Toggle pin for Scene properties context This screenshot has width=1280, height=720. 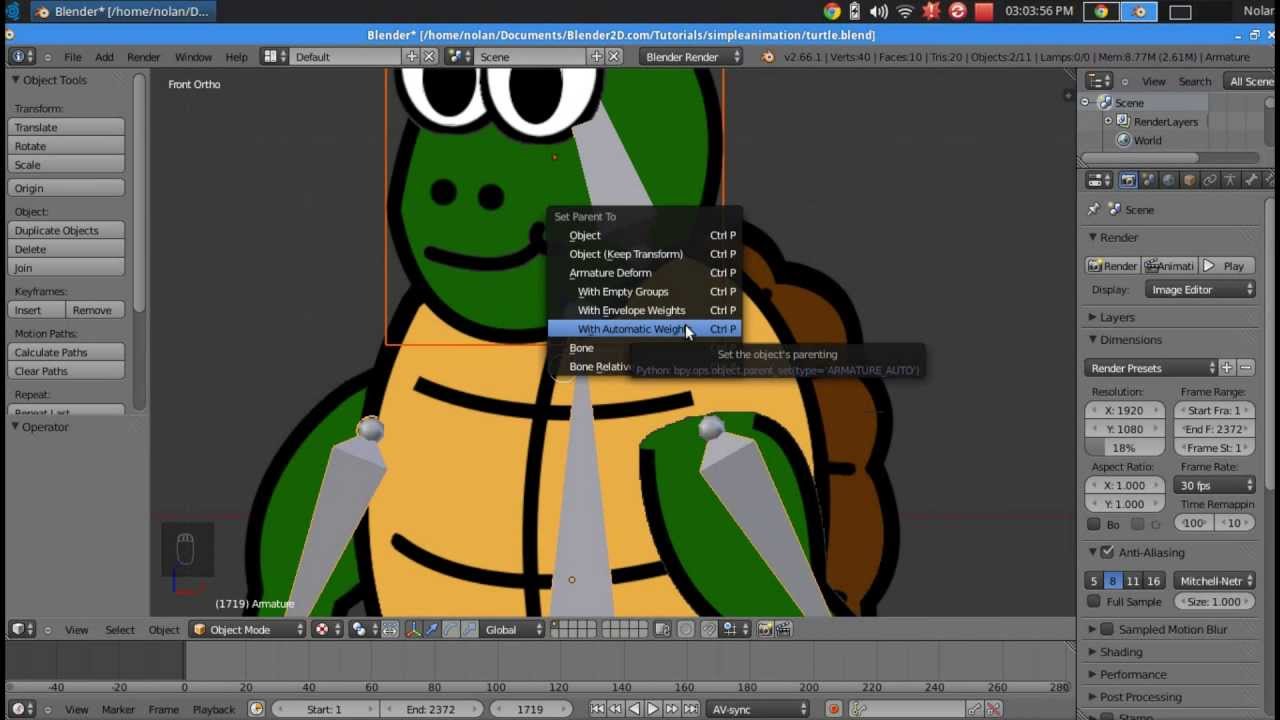point(1093,210)
